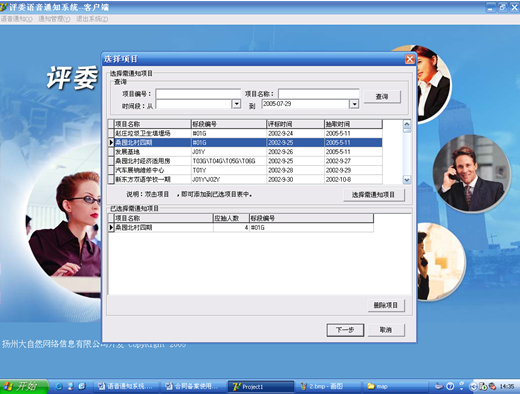Click the third quick launch icon

coord(82,386)
